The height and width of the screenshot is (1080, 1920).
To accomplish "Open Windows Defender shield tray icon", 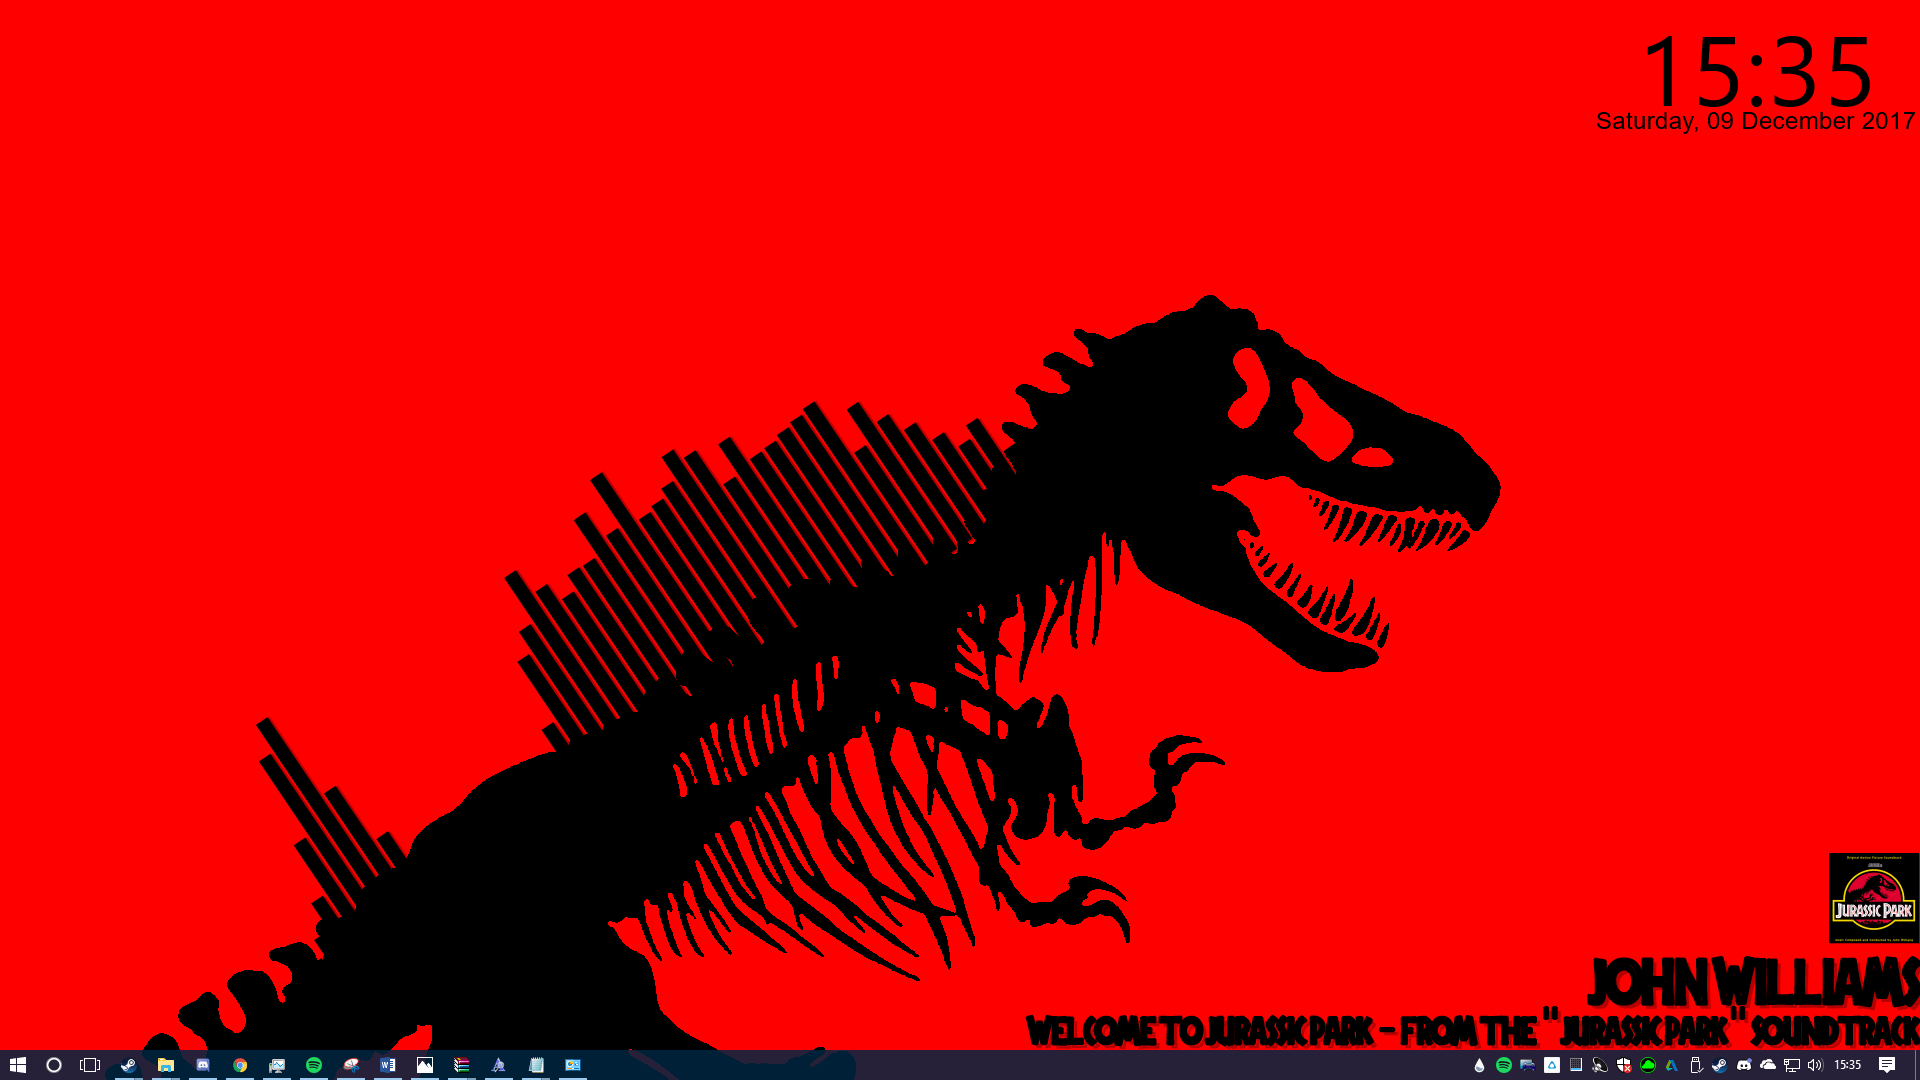I will (1624, 1065).
